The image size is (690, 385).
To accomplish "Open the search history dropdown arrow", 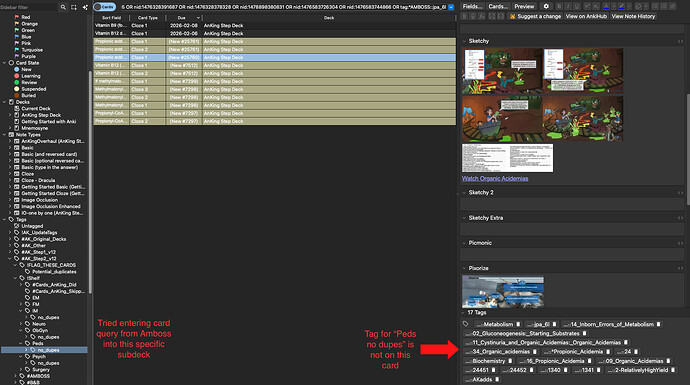I will (x=451, y=7).
